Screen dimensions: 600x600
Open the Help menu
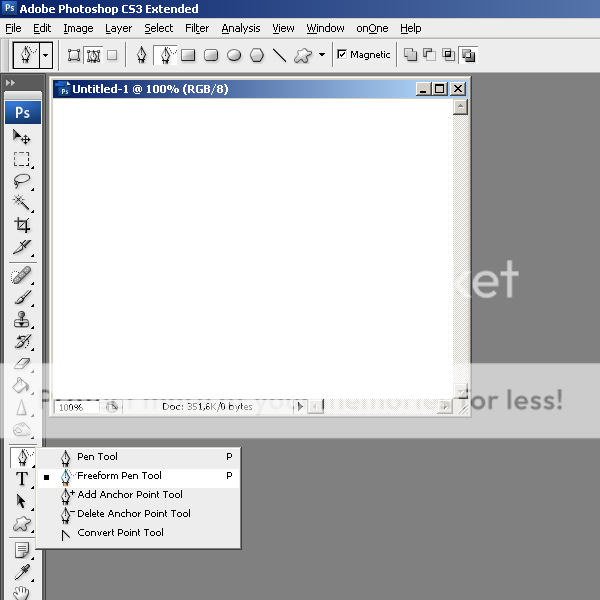411,28
